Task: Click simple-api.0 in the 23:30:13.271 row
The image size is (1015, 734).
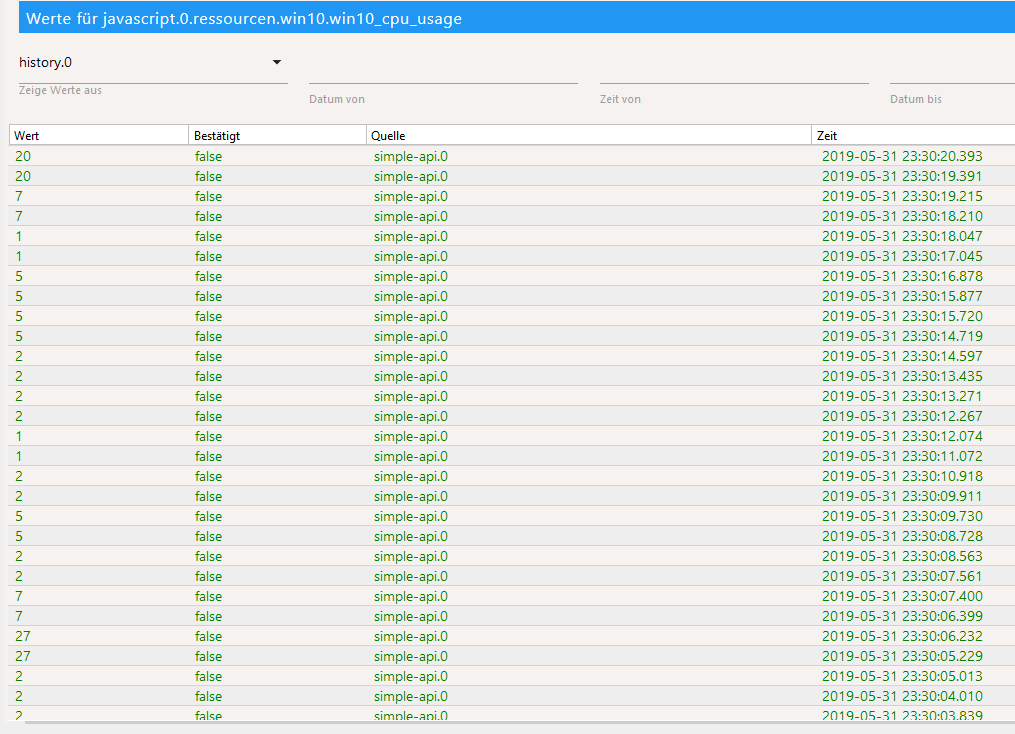Action: 410,396
